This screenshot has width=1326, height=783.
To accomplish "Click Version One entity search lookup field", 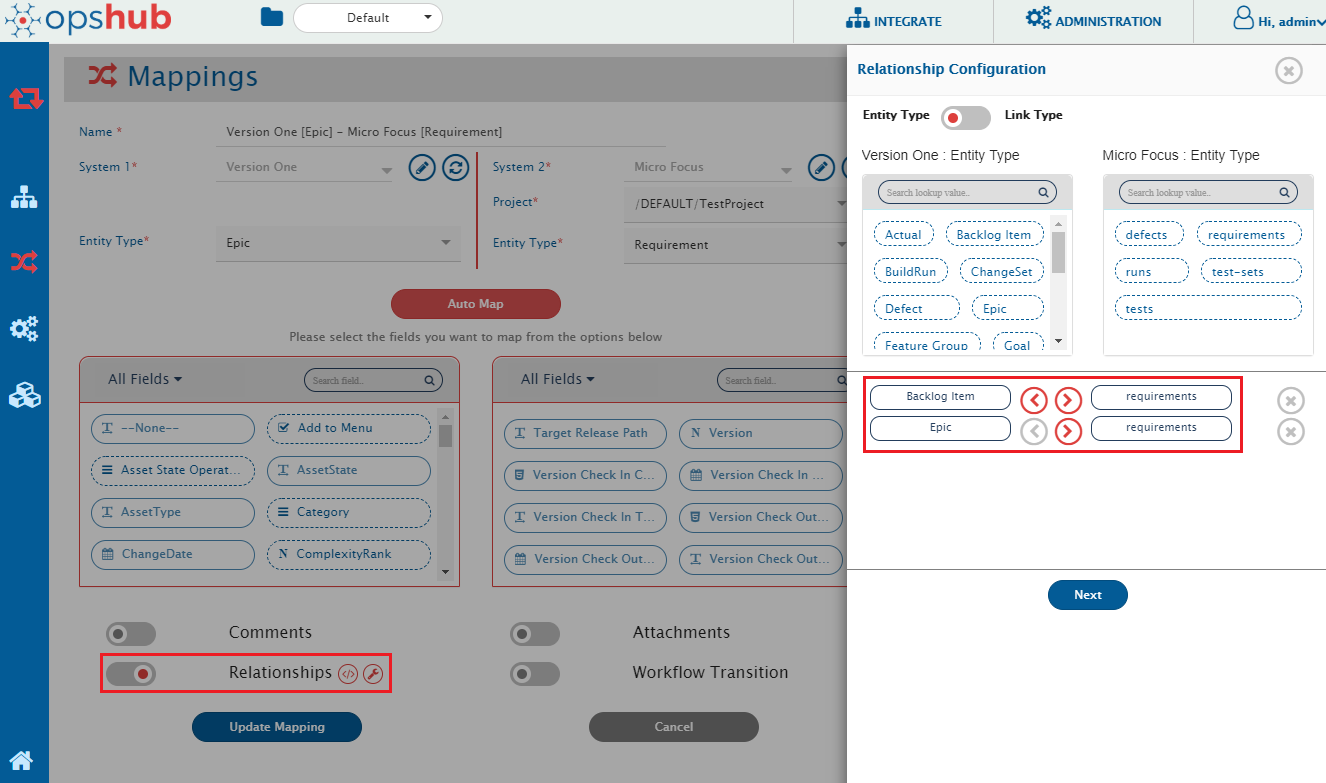I will pos(959,192).
